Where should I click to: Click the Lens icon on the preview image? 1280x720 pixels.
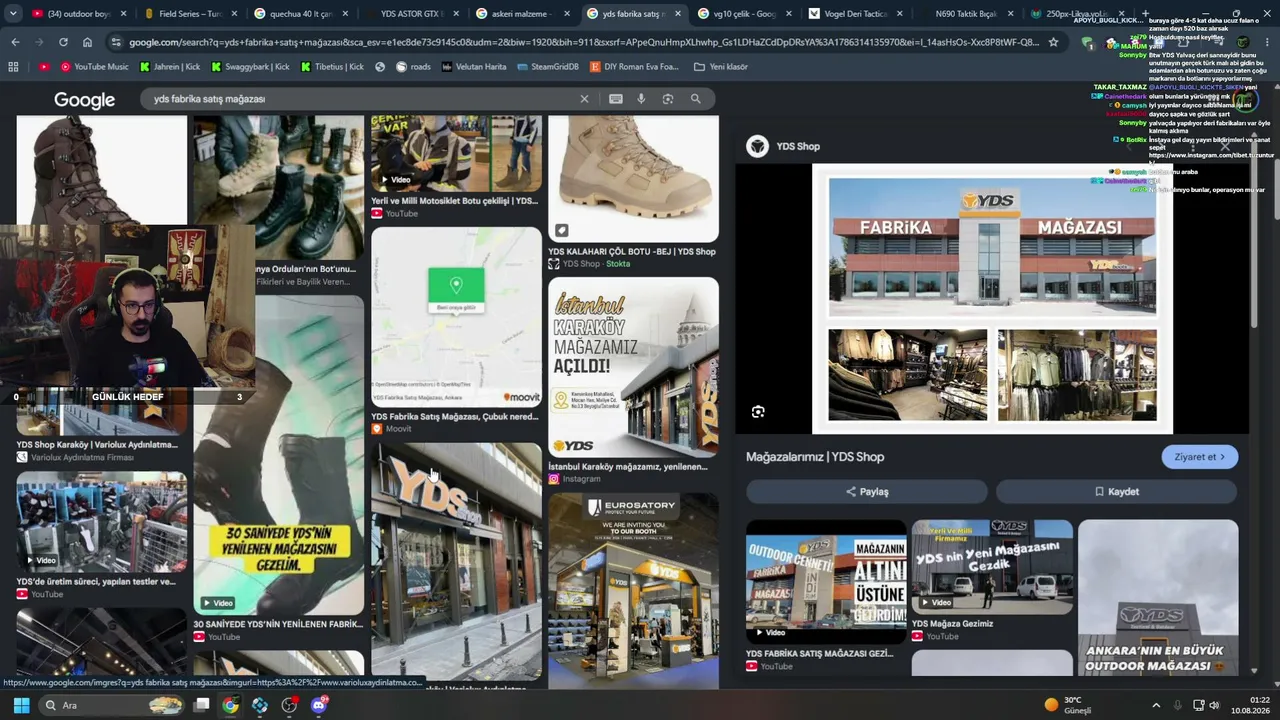pyautogui.click(x=758, y=412)
